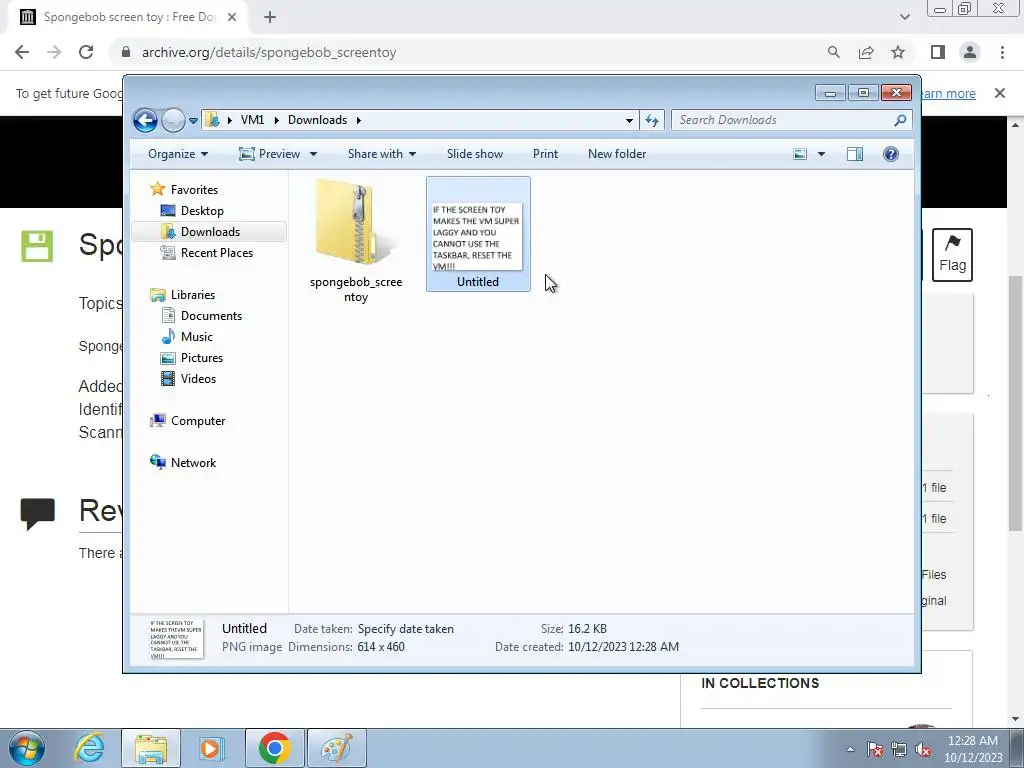Create a New folder

(x=617, y=154)
